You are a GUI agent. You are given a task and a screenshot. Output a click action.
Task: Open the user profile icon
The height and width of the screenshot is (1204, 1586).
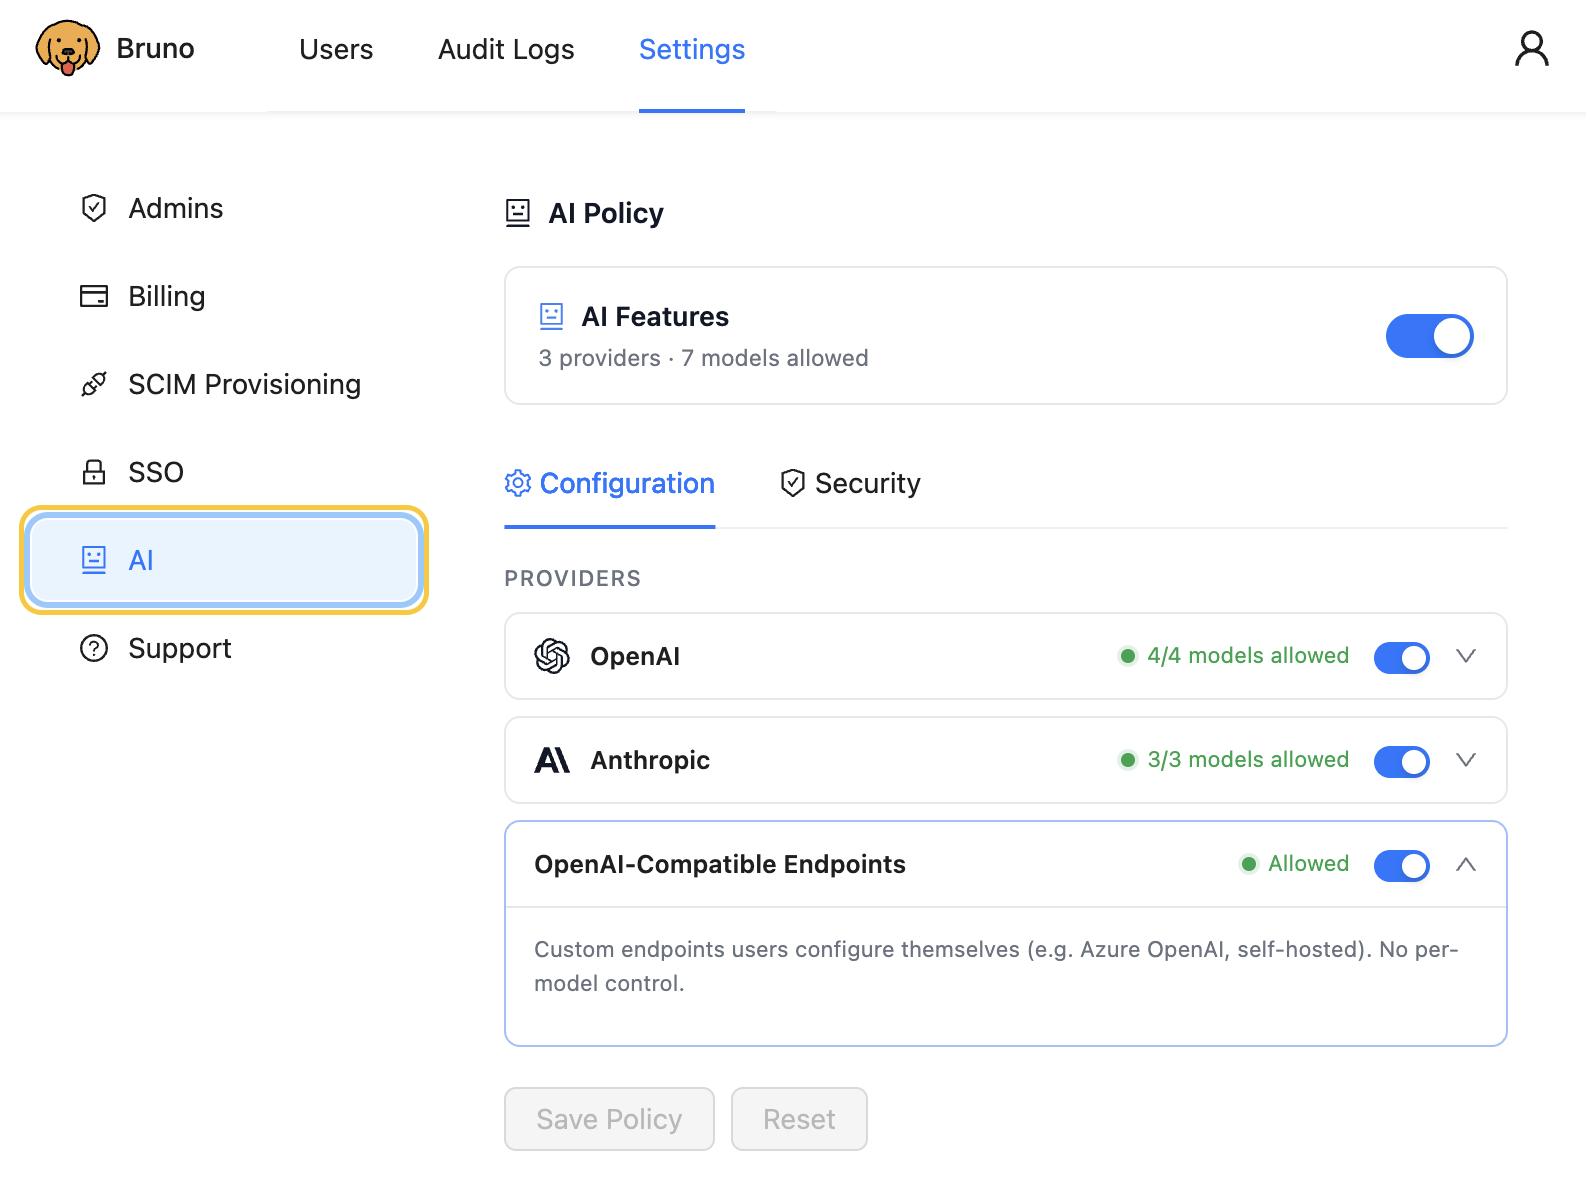coord(1531,48)
